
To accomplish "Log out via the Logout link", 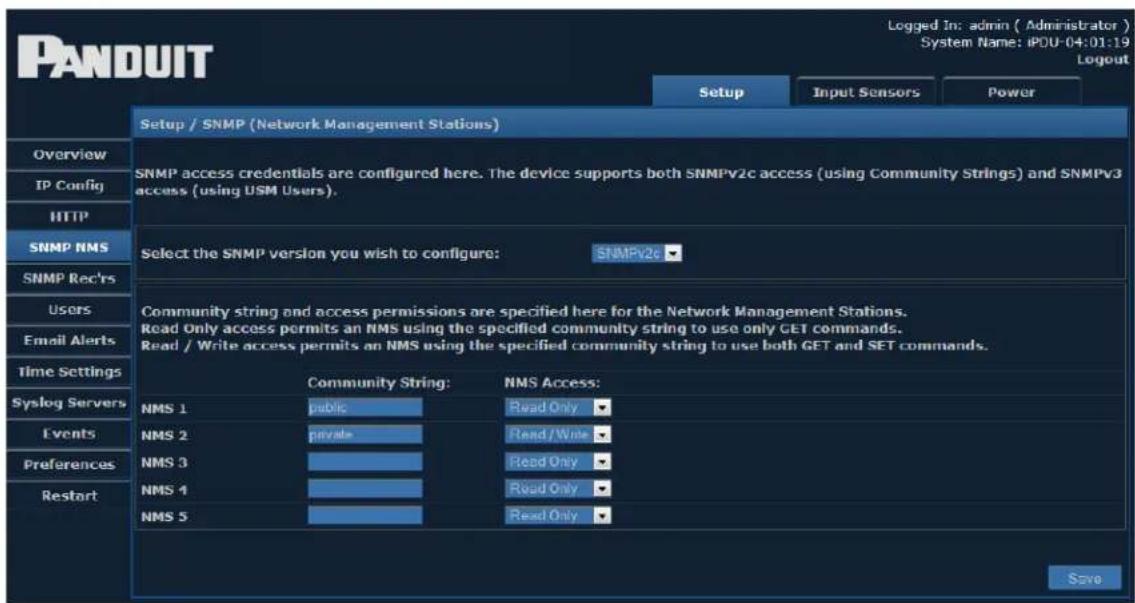I will click(x=1103, y=59).
